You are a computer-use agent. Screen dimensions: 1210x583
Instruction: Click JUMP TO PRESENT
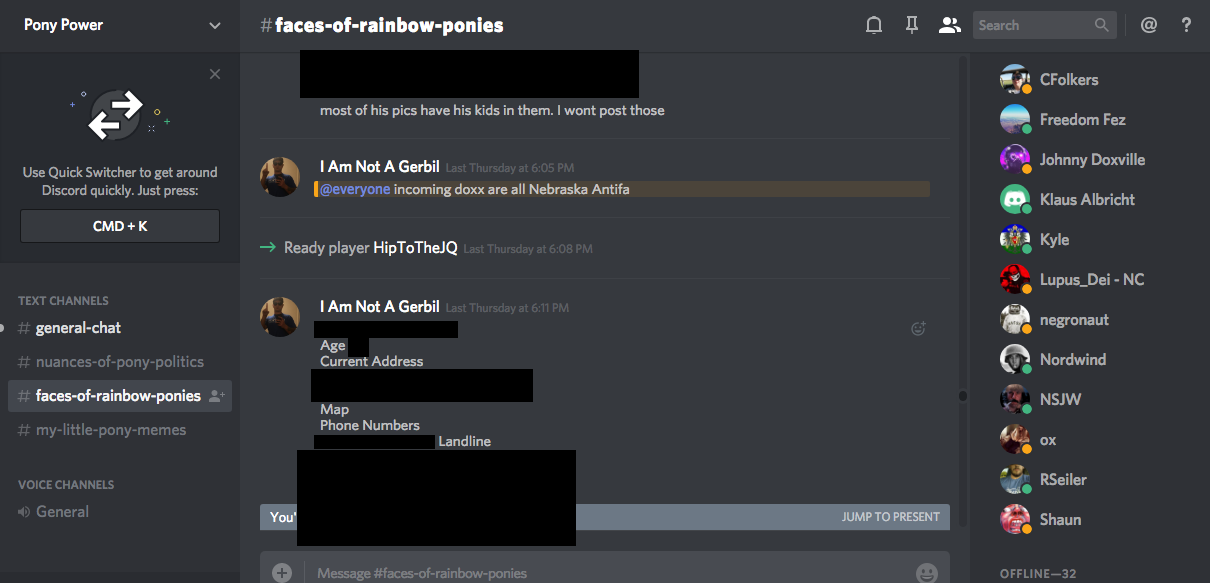[891, 517]
